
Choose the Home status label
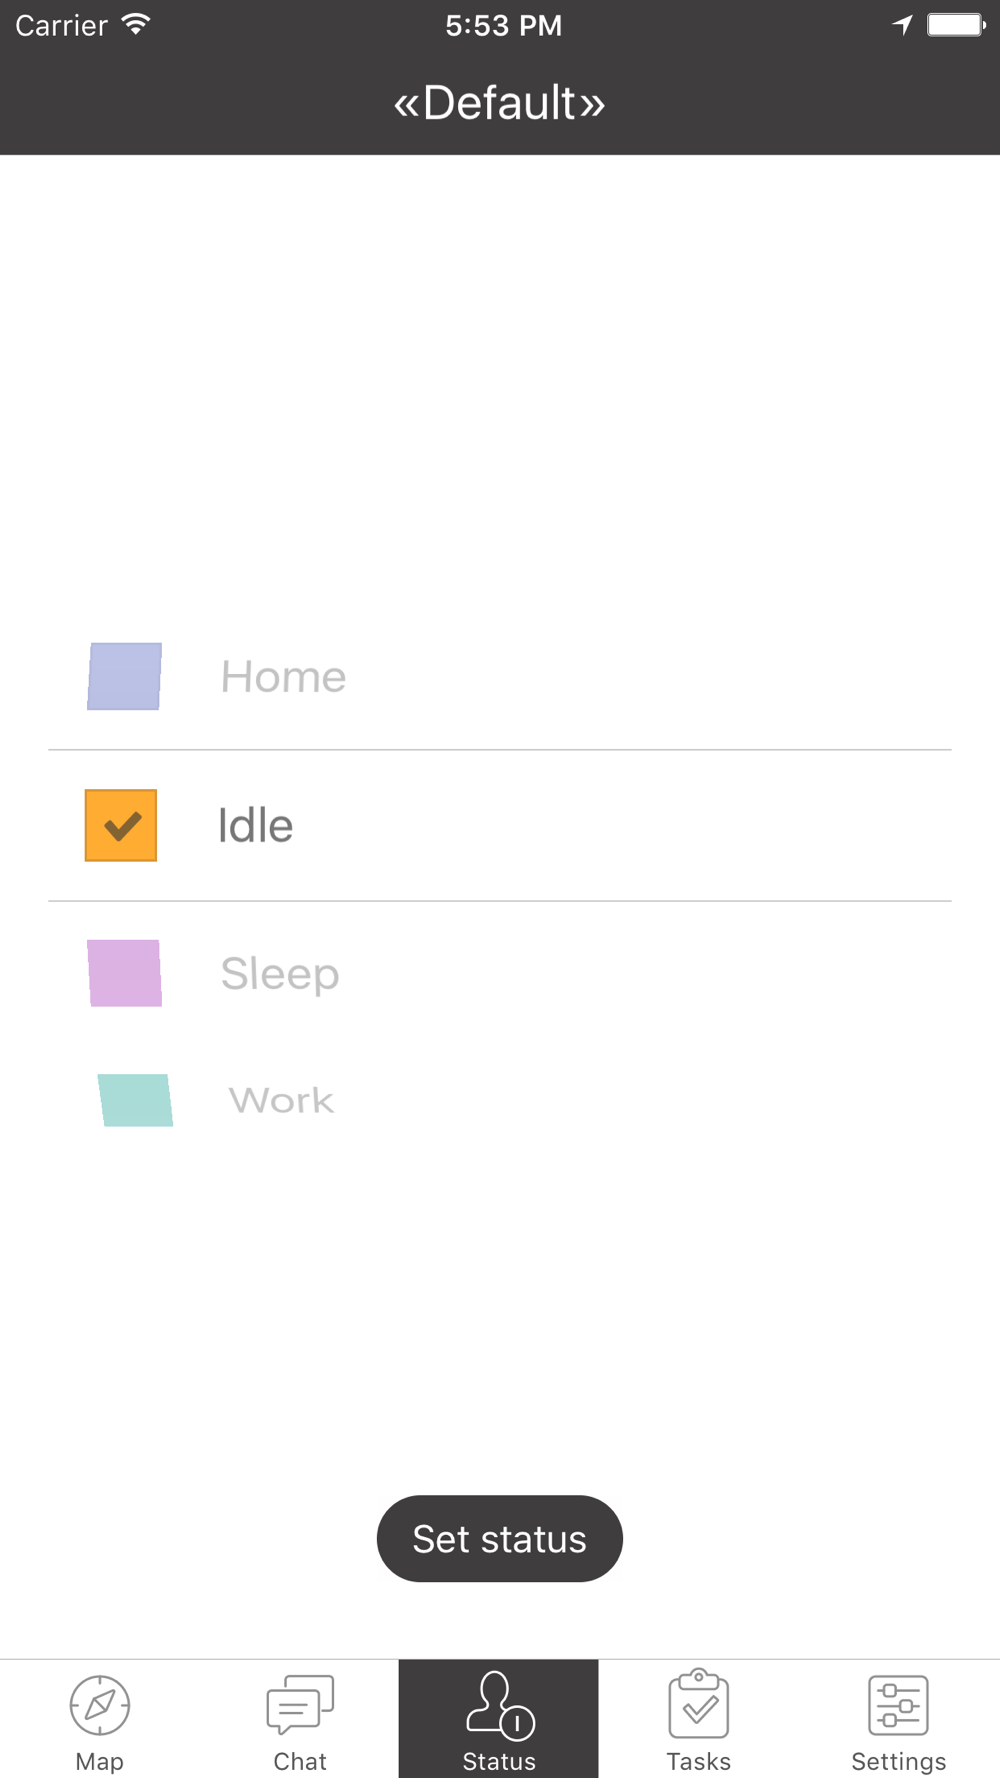tap(283, 677)
